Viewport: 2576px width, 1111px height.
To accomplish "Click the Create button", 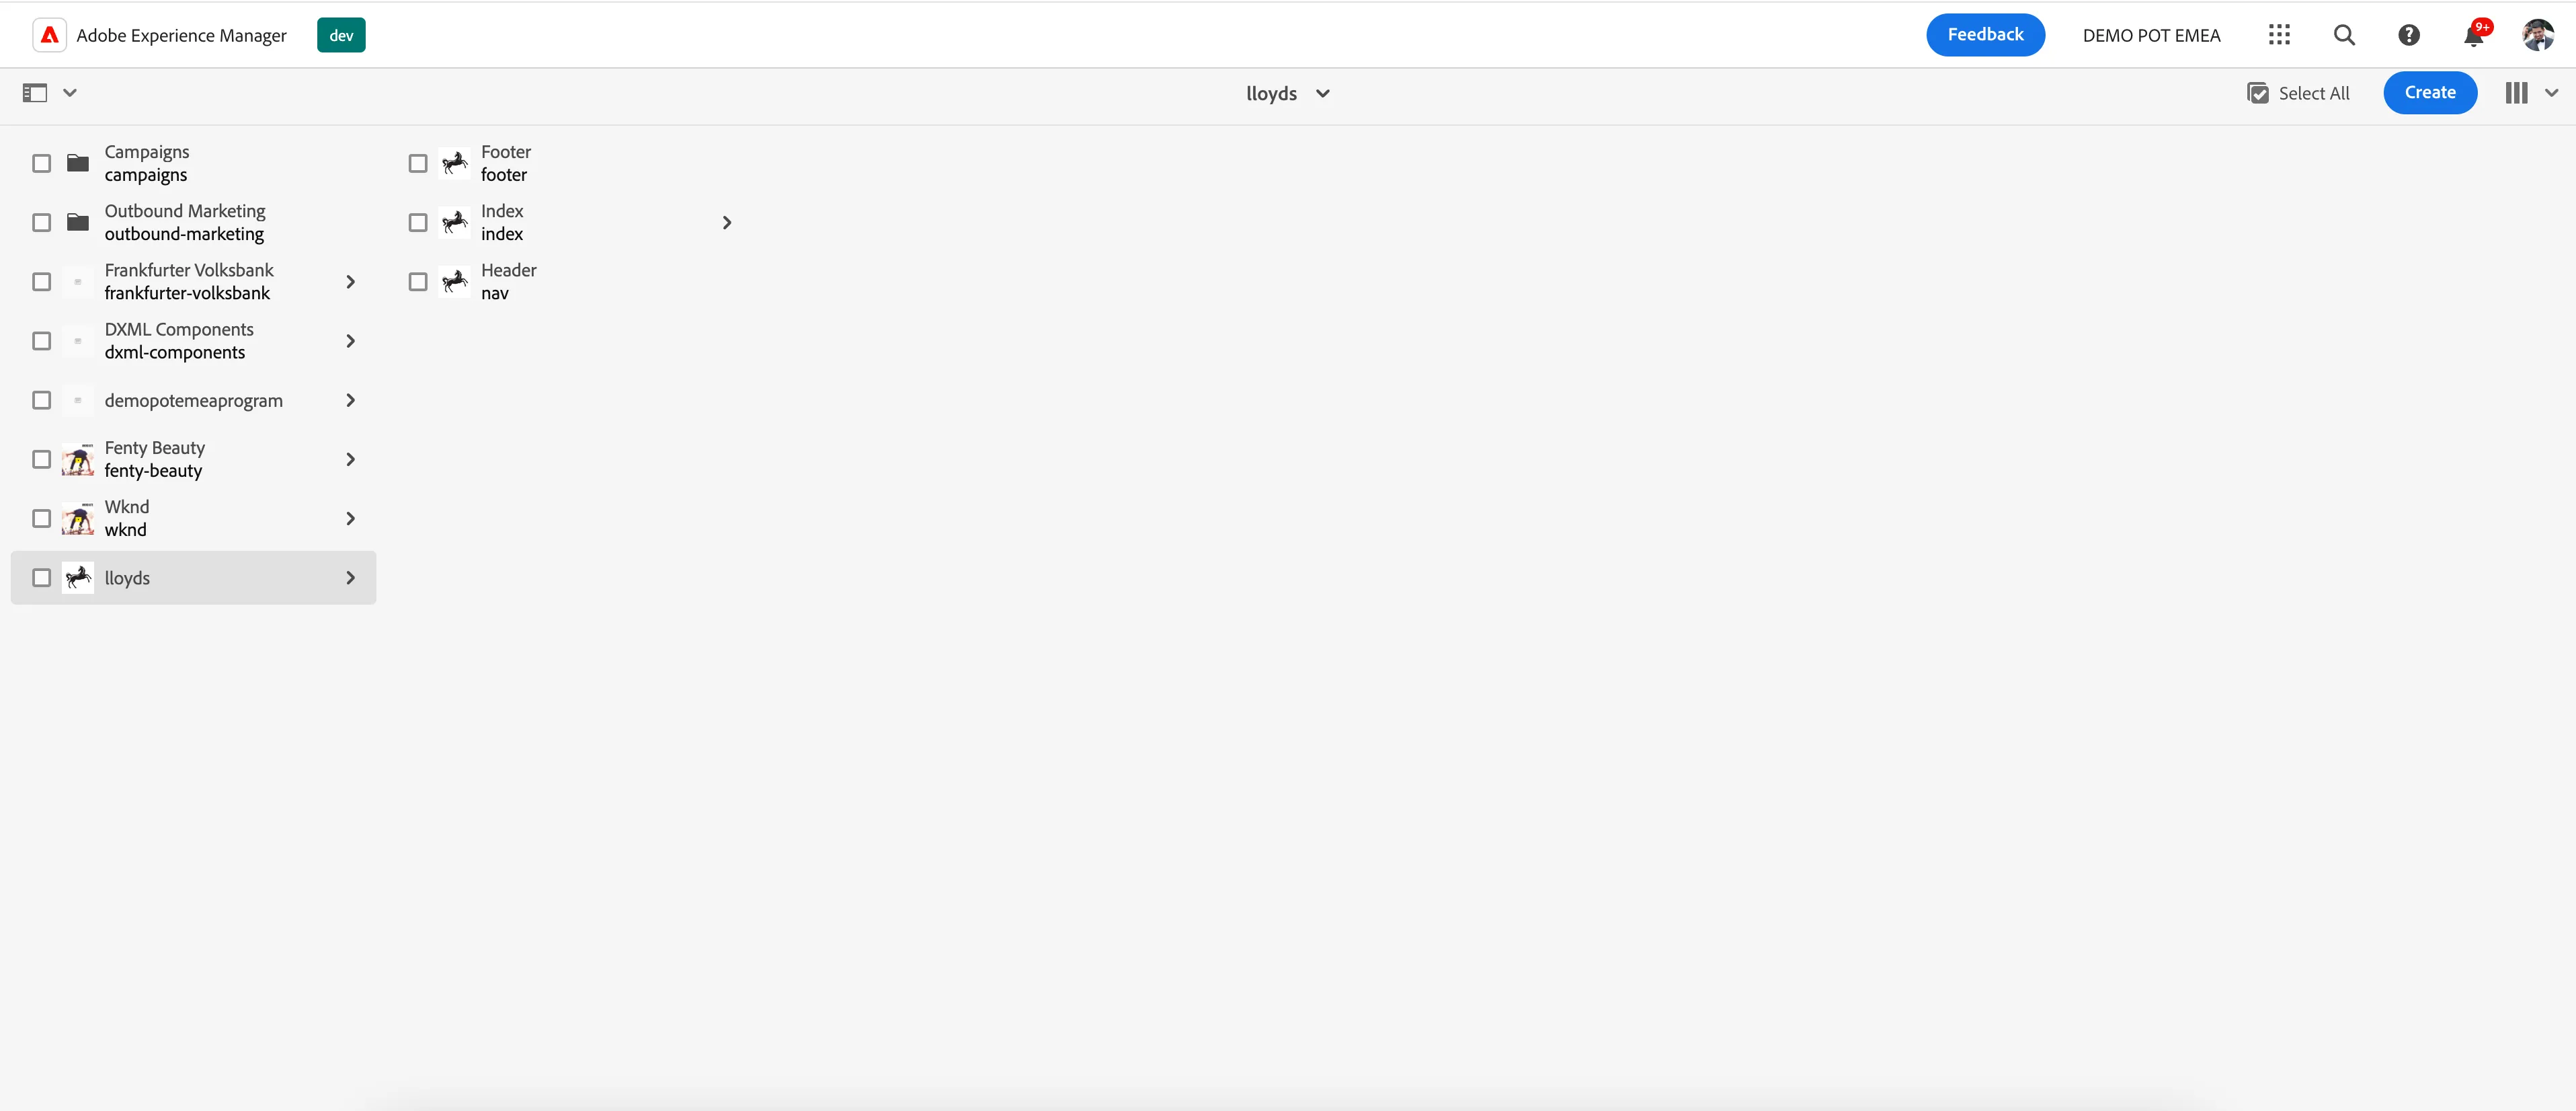I will [2430, 93].
